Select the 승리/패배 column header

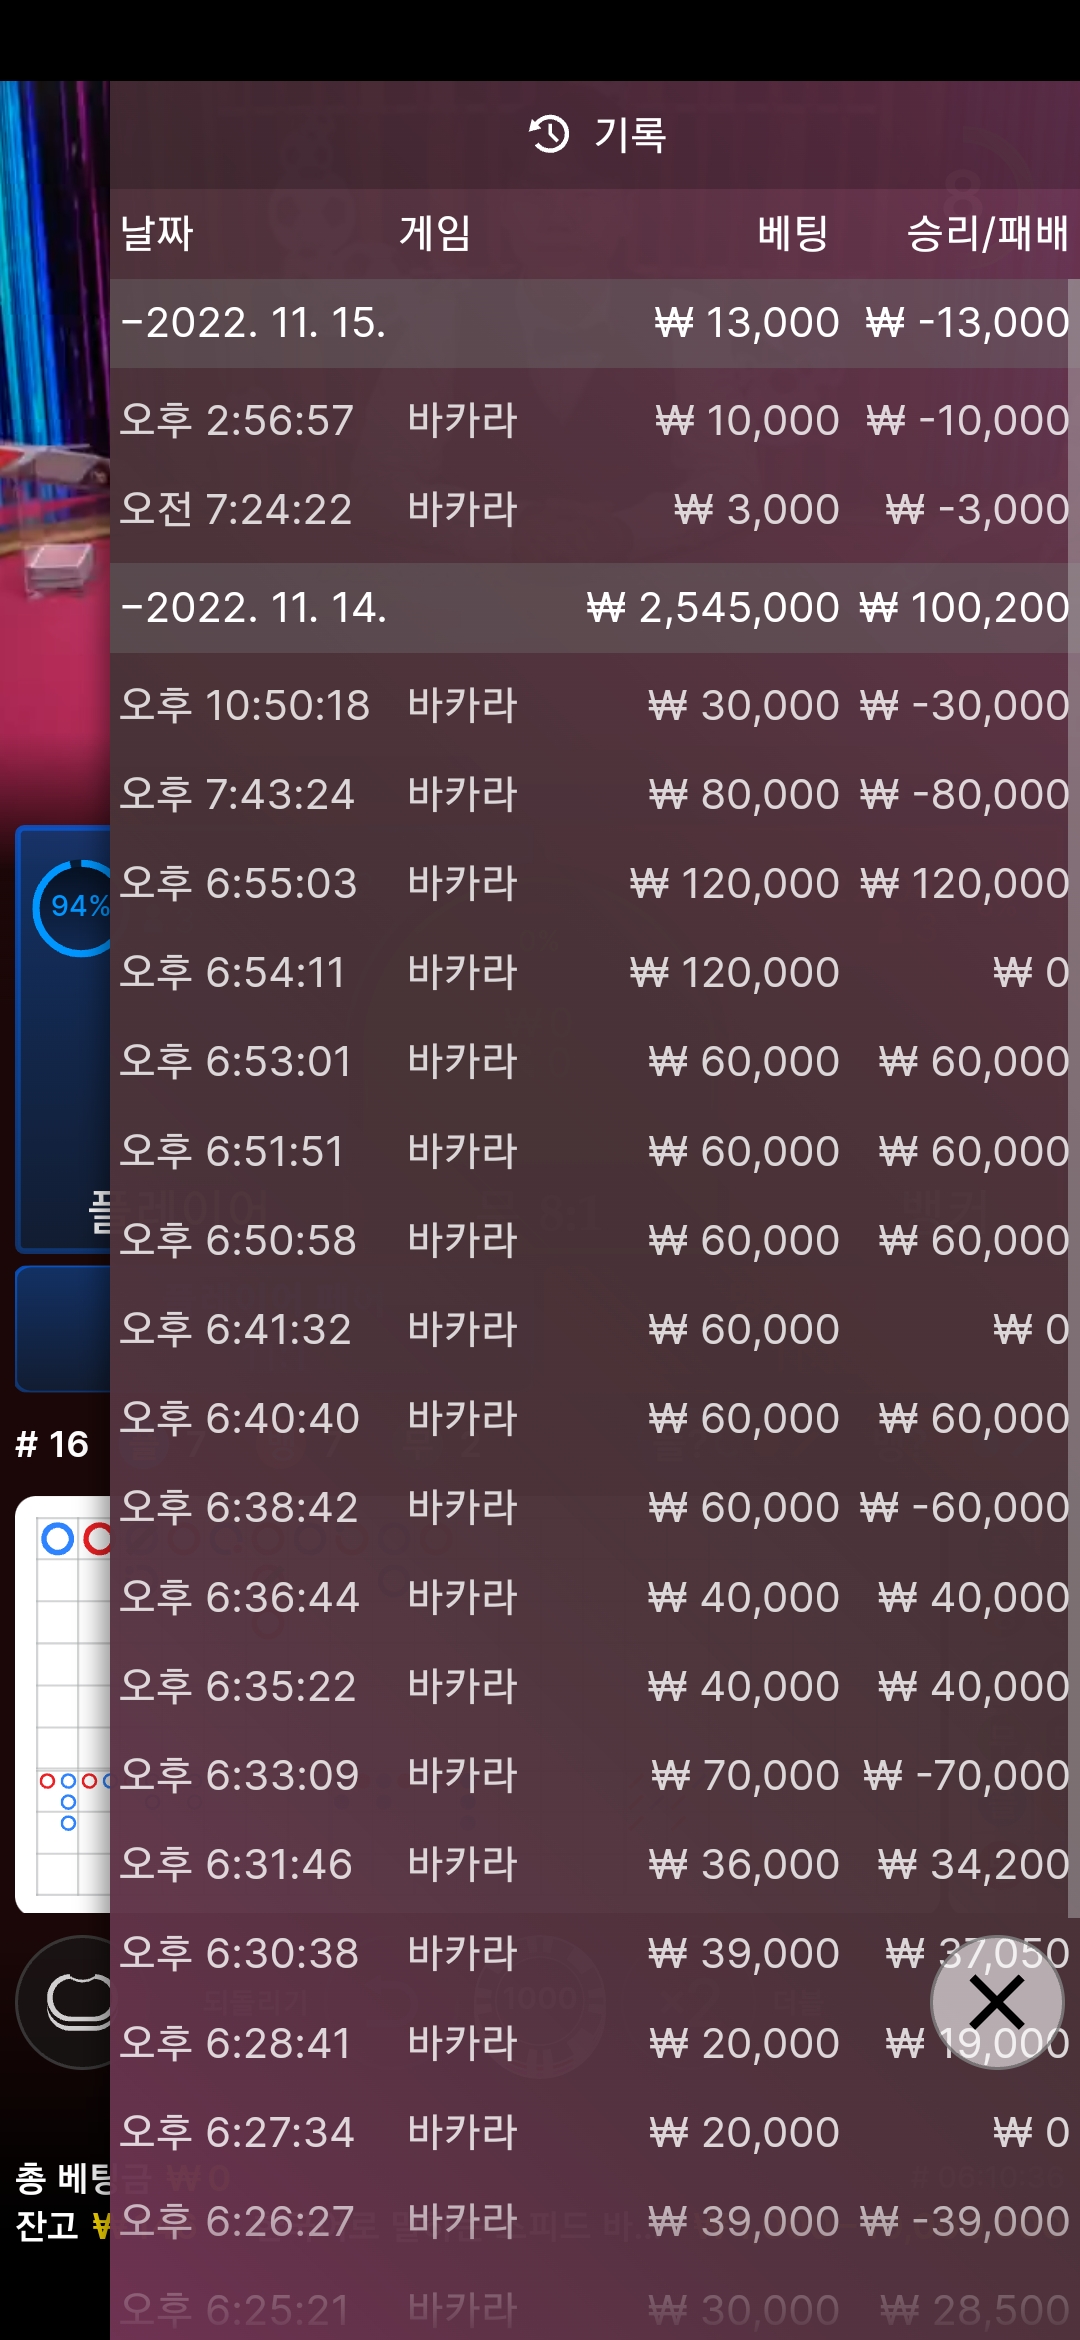point(988,233)
